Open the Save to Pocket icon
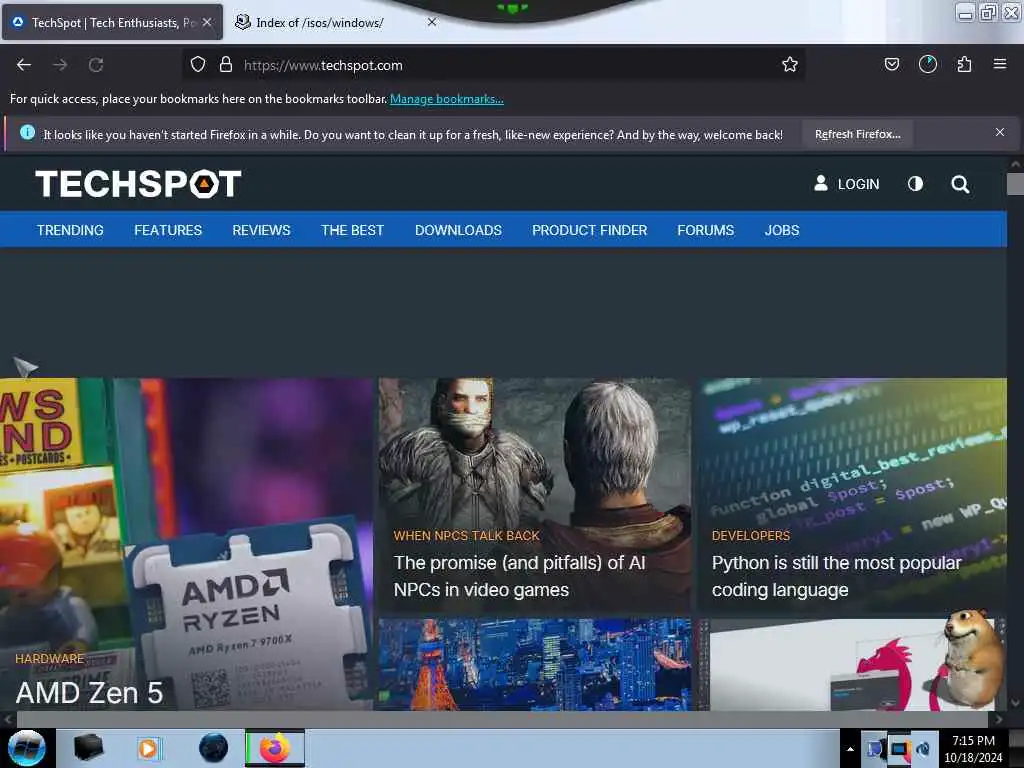This screenshot has width=1024, height=768. pyautogui.click(x=891, y=64)
